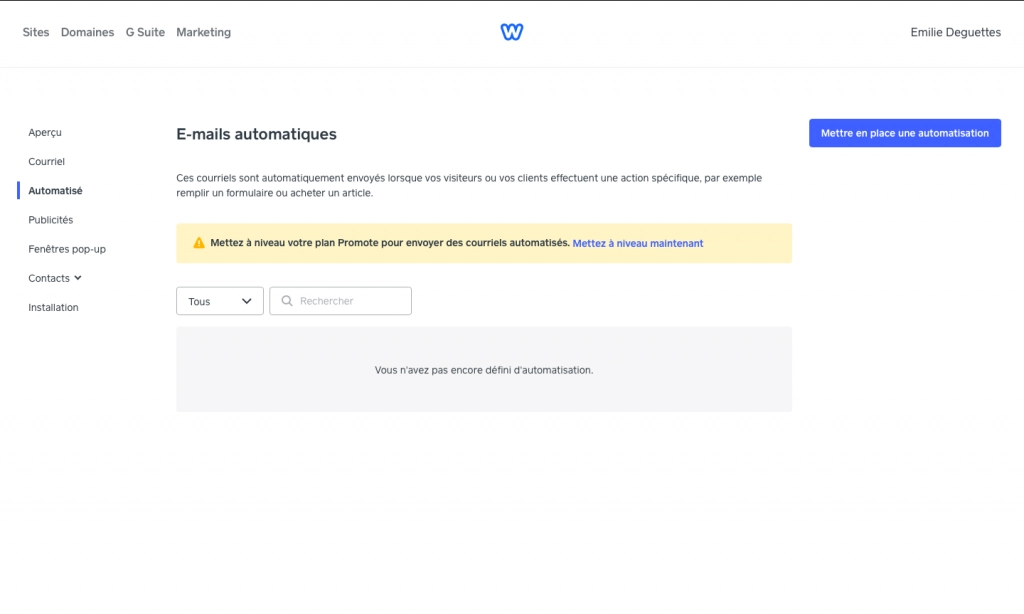This screenshot has width=1024, height=614.
Task: Follow the Mettez à niveau maintenant link
Action: pyautogui.click(x=637, y=244)
